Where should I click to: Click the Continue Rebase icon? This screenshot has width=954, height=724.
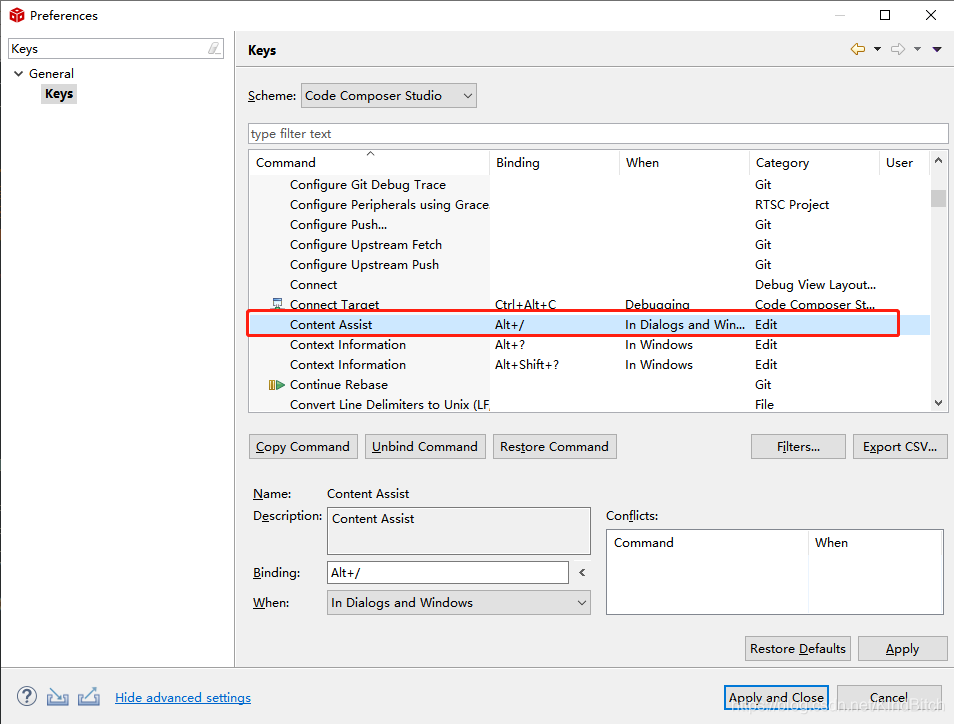(277, 385)
